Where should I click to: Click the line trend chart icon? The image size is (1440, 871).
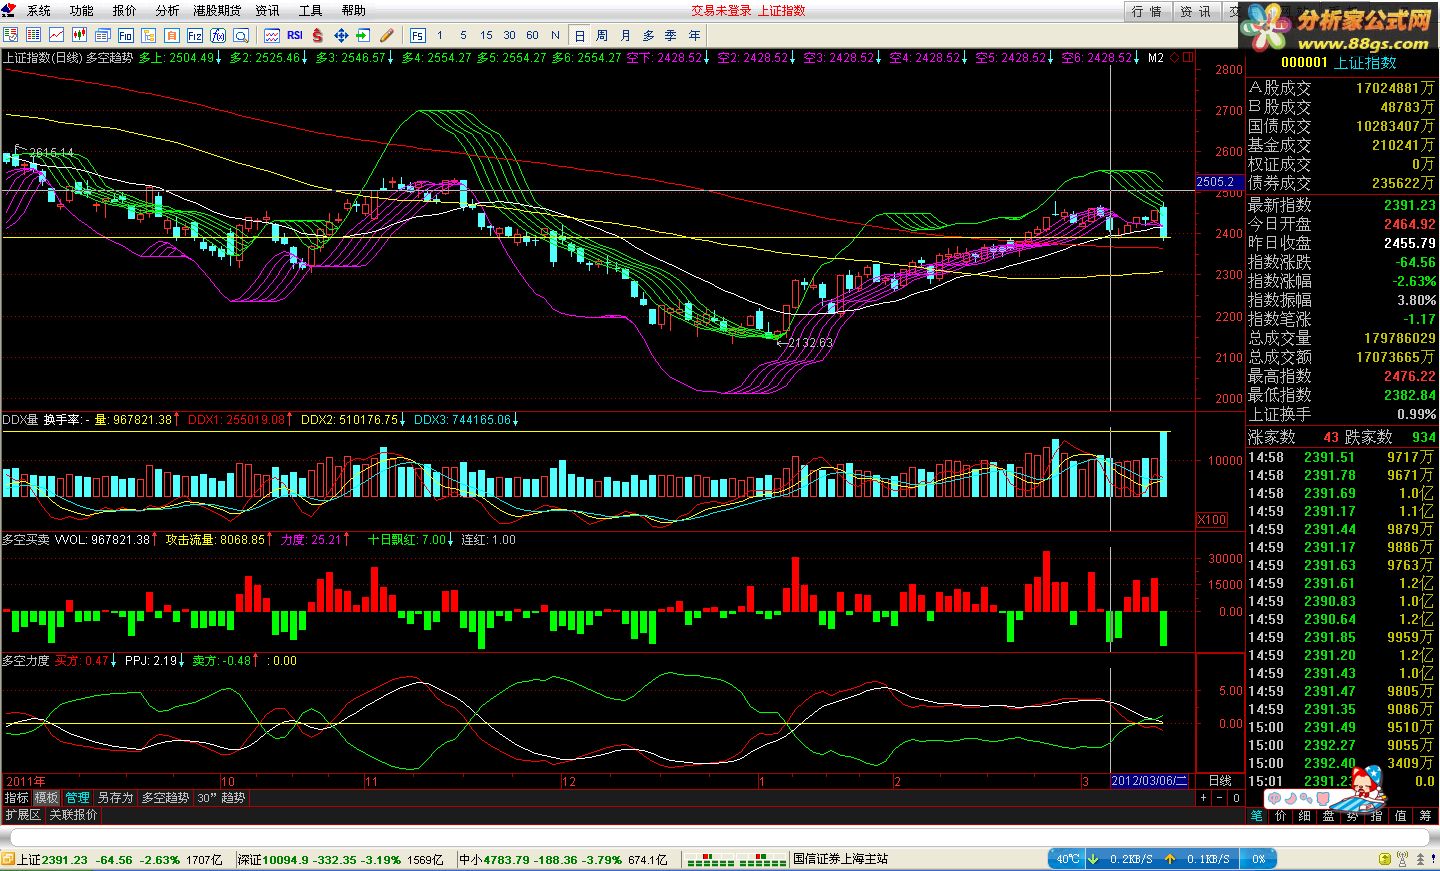point(56,35)
